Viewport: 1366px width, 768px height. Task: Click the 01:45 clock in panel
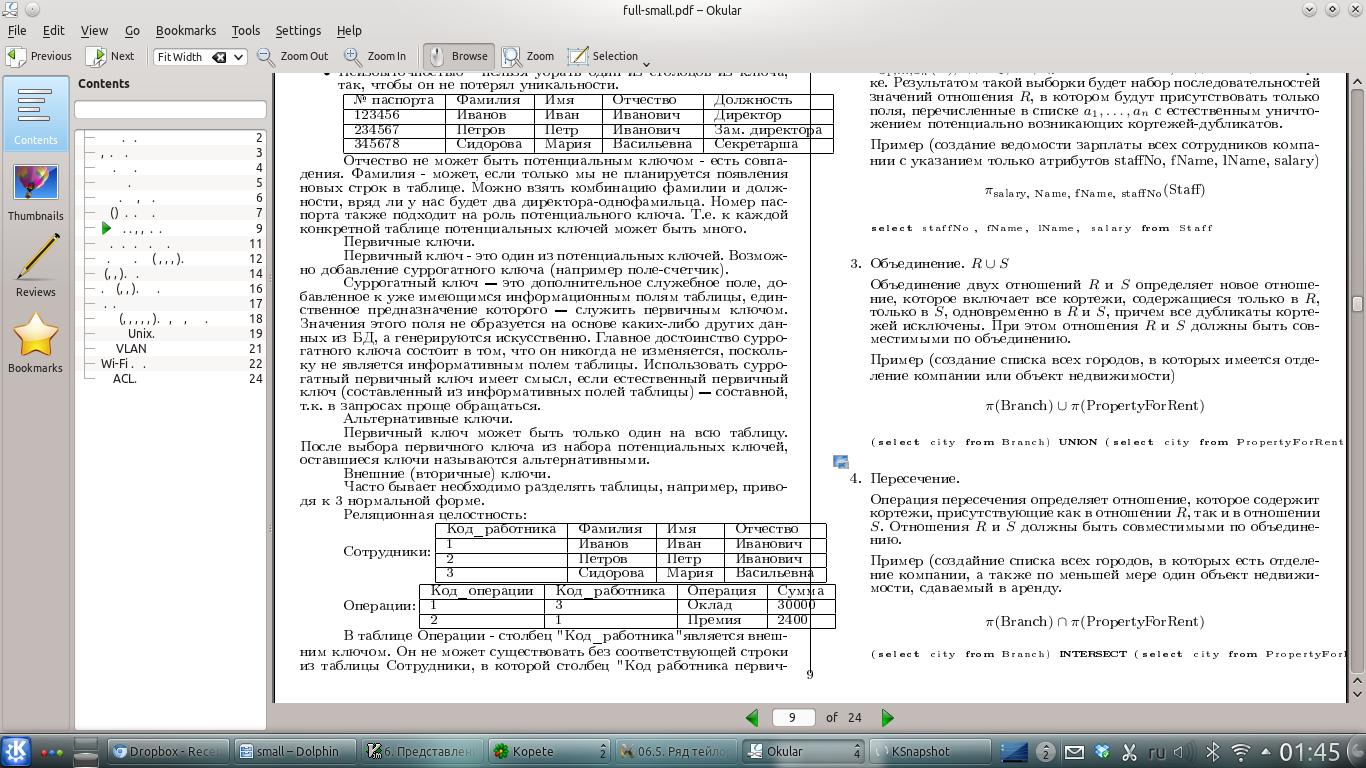1309,751
